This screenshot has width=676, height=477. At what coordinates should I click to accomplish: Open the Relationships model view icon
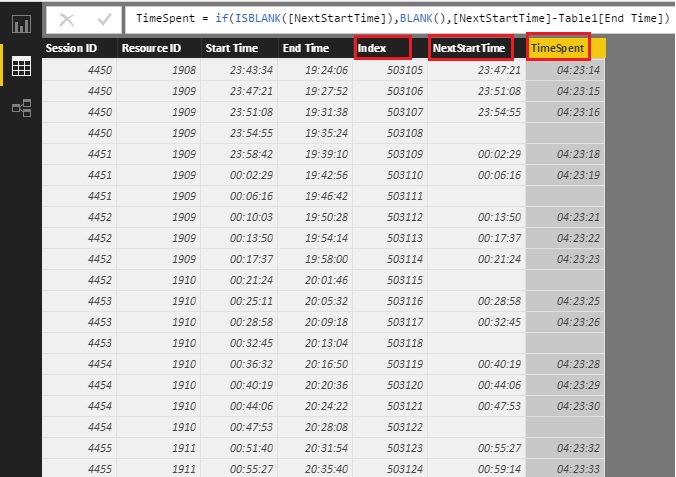click(x=21, y=108)
